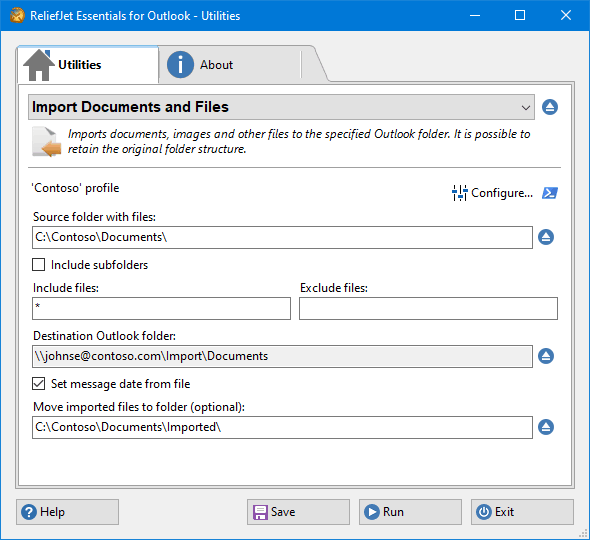Click the Exclude files input field
Image resolution: width=590 pixels, height=540 pixels.
click(428, 309)
